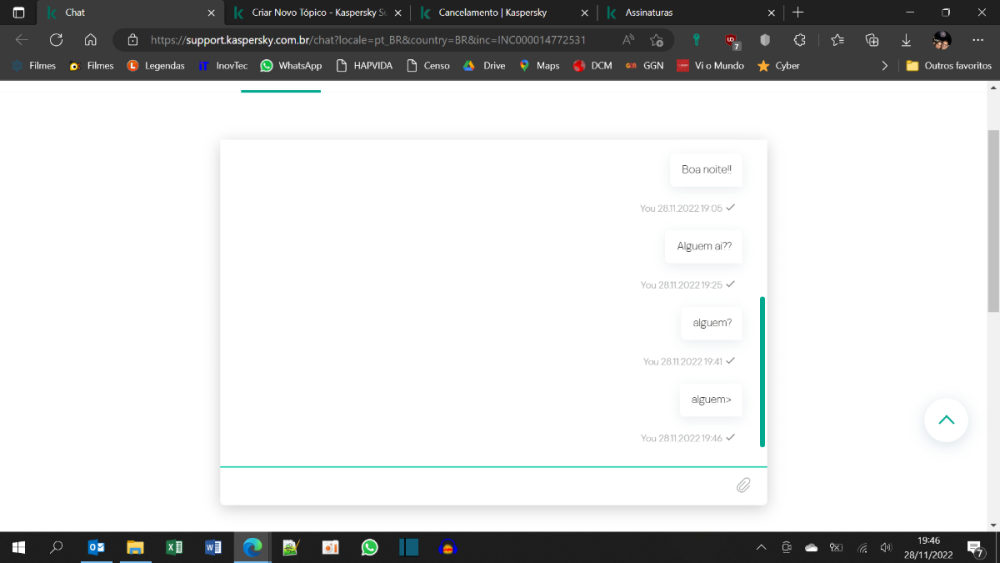Click the page vertical scrollbar
The height and width of the screenshot is (563, 1000).
(994, 221)
